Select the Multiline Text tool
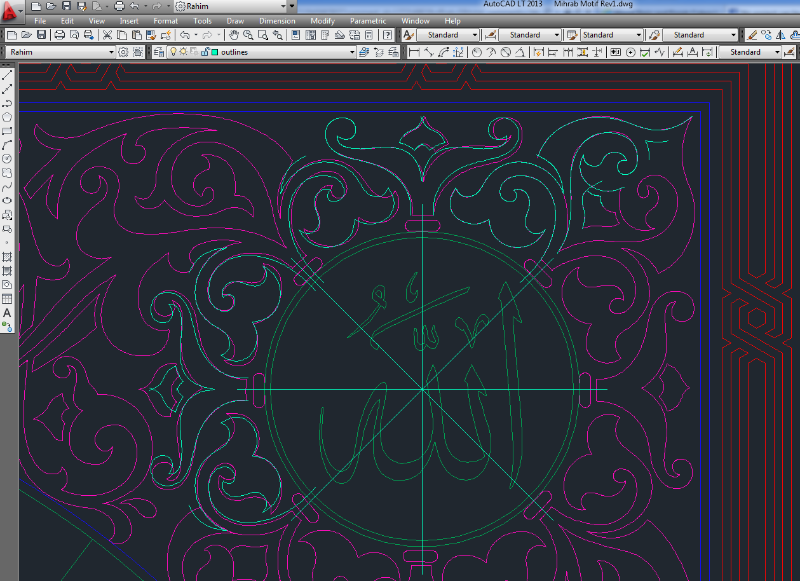This screenshot has height=581, width=800. click(x=7, y=312)
